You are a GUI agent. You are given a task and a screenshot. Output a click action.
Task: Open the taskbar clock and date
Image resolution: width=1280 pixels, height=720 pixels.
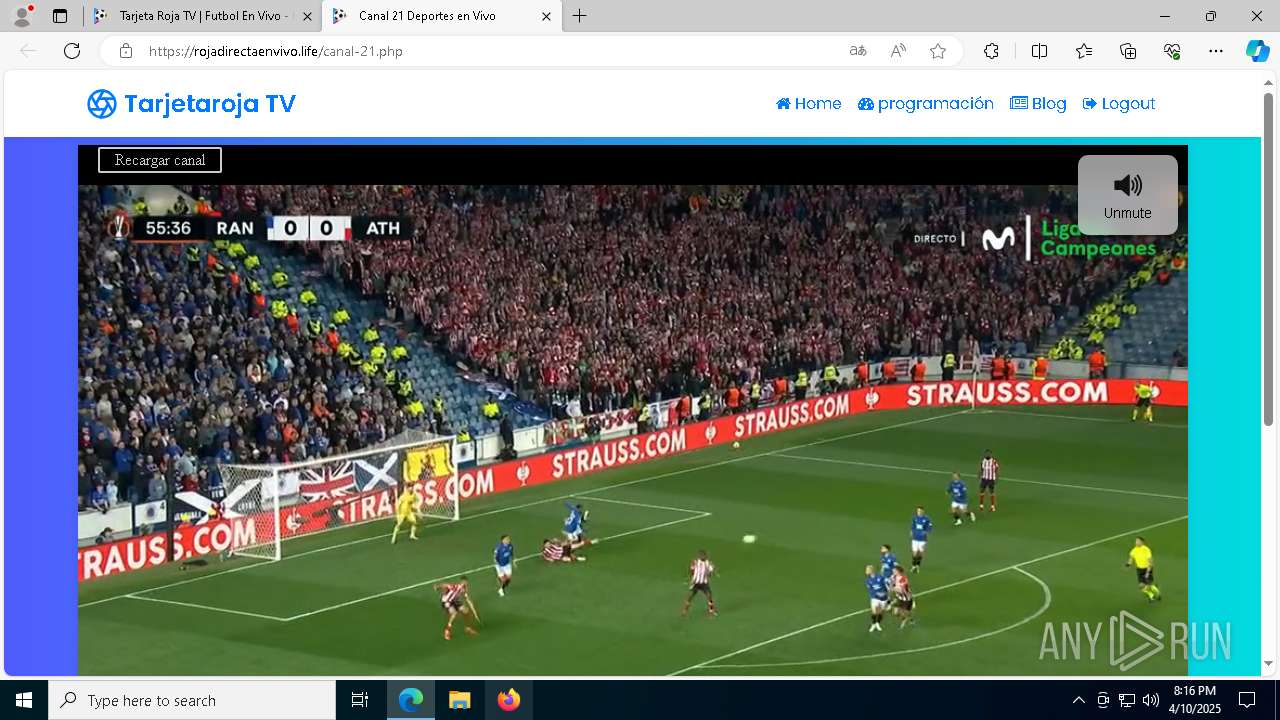pyautogui.click(x=1196, y=700)
